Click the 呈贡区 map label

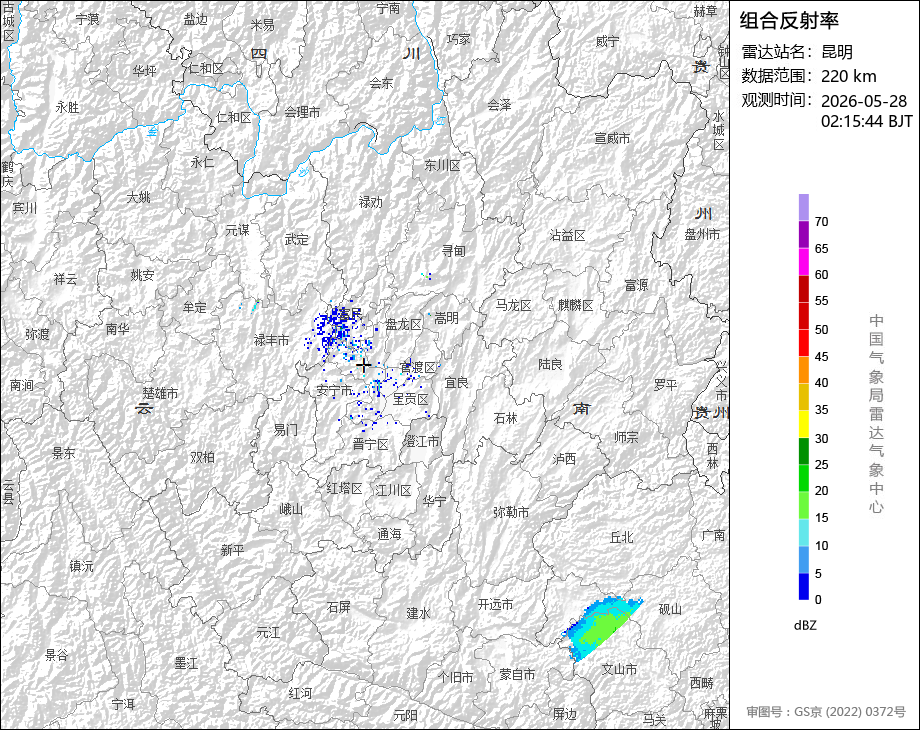point(411,399)
